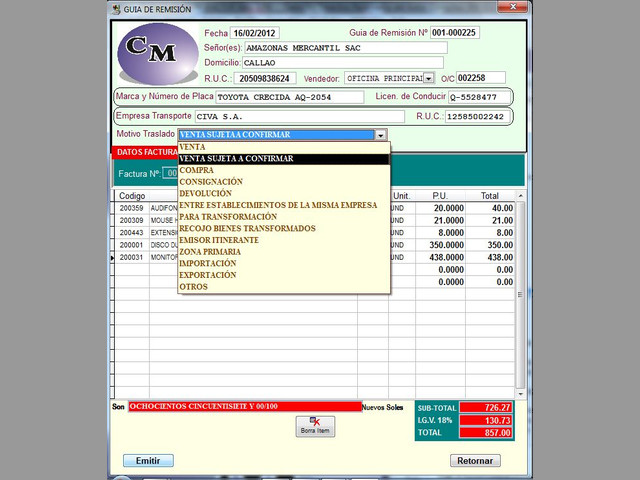Click the Unit. column header
The image size is (640, 480).
402,196
